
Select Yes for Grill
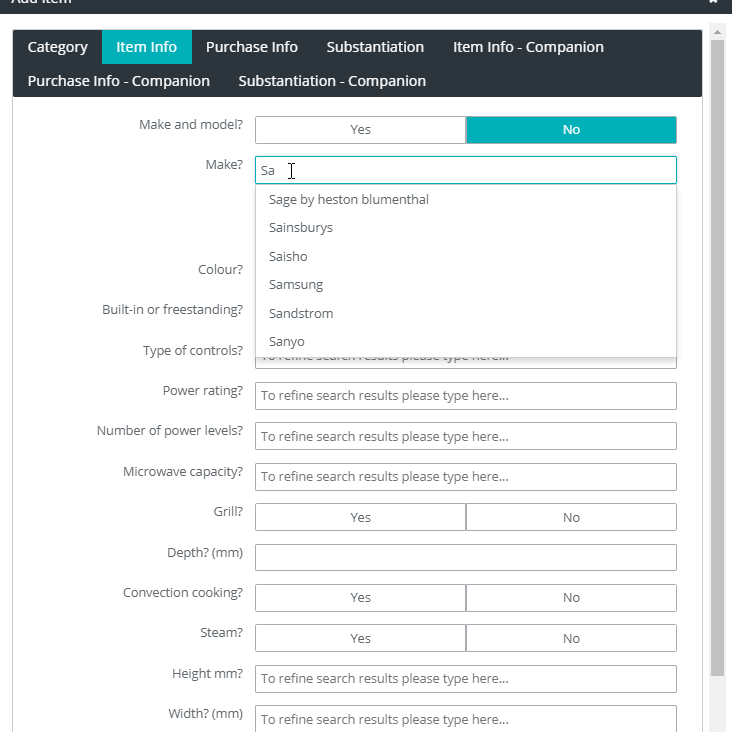pos(360,517)
